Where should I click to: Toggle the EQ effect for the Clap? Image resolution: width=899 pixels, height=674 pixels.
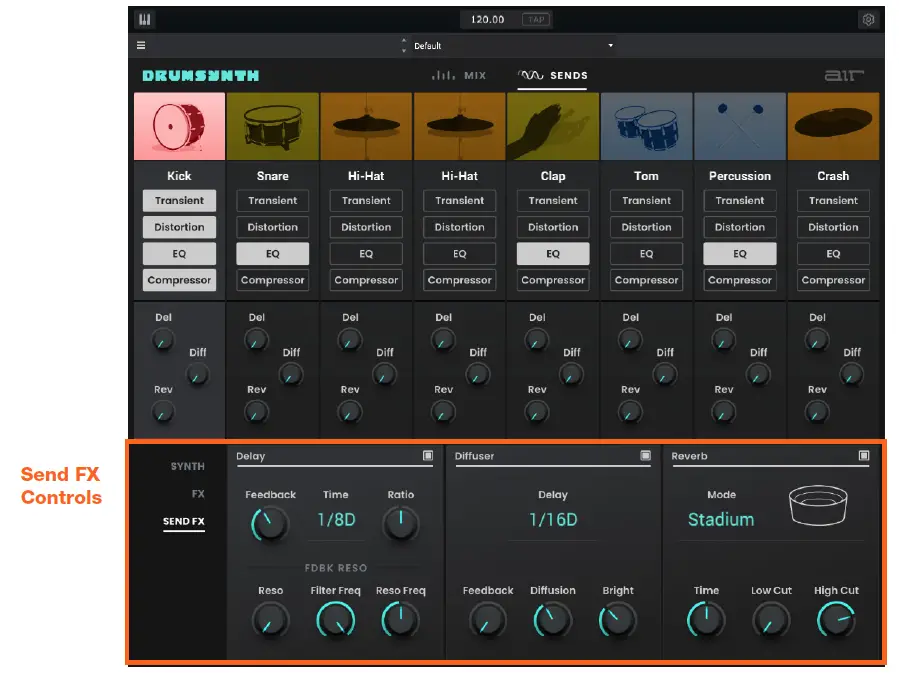point(552,253)
